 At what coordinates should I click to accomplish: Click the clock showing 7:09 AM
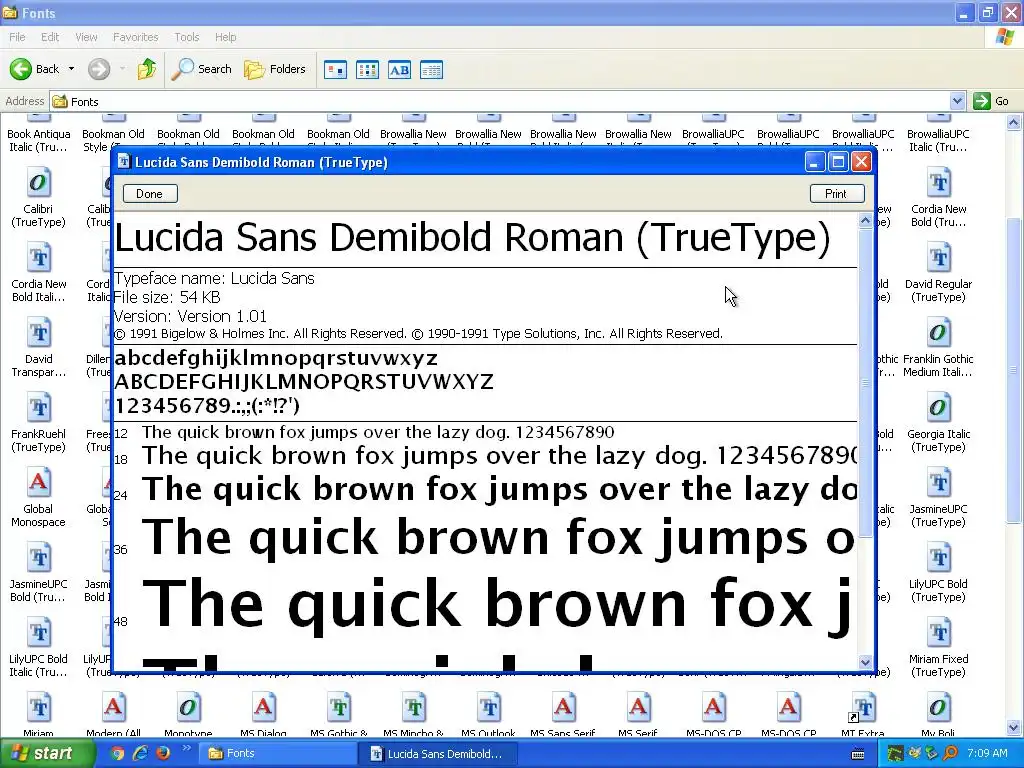click(987, 754)
